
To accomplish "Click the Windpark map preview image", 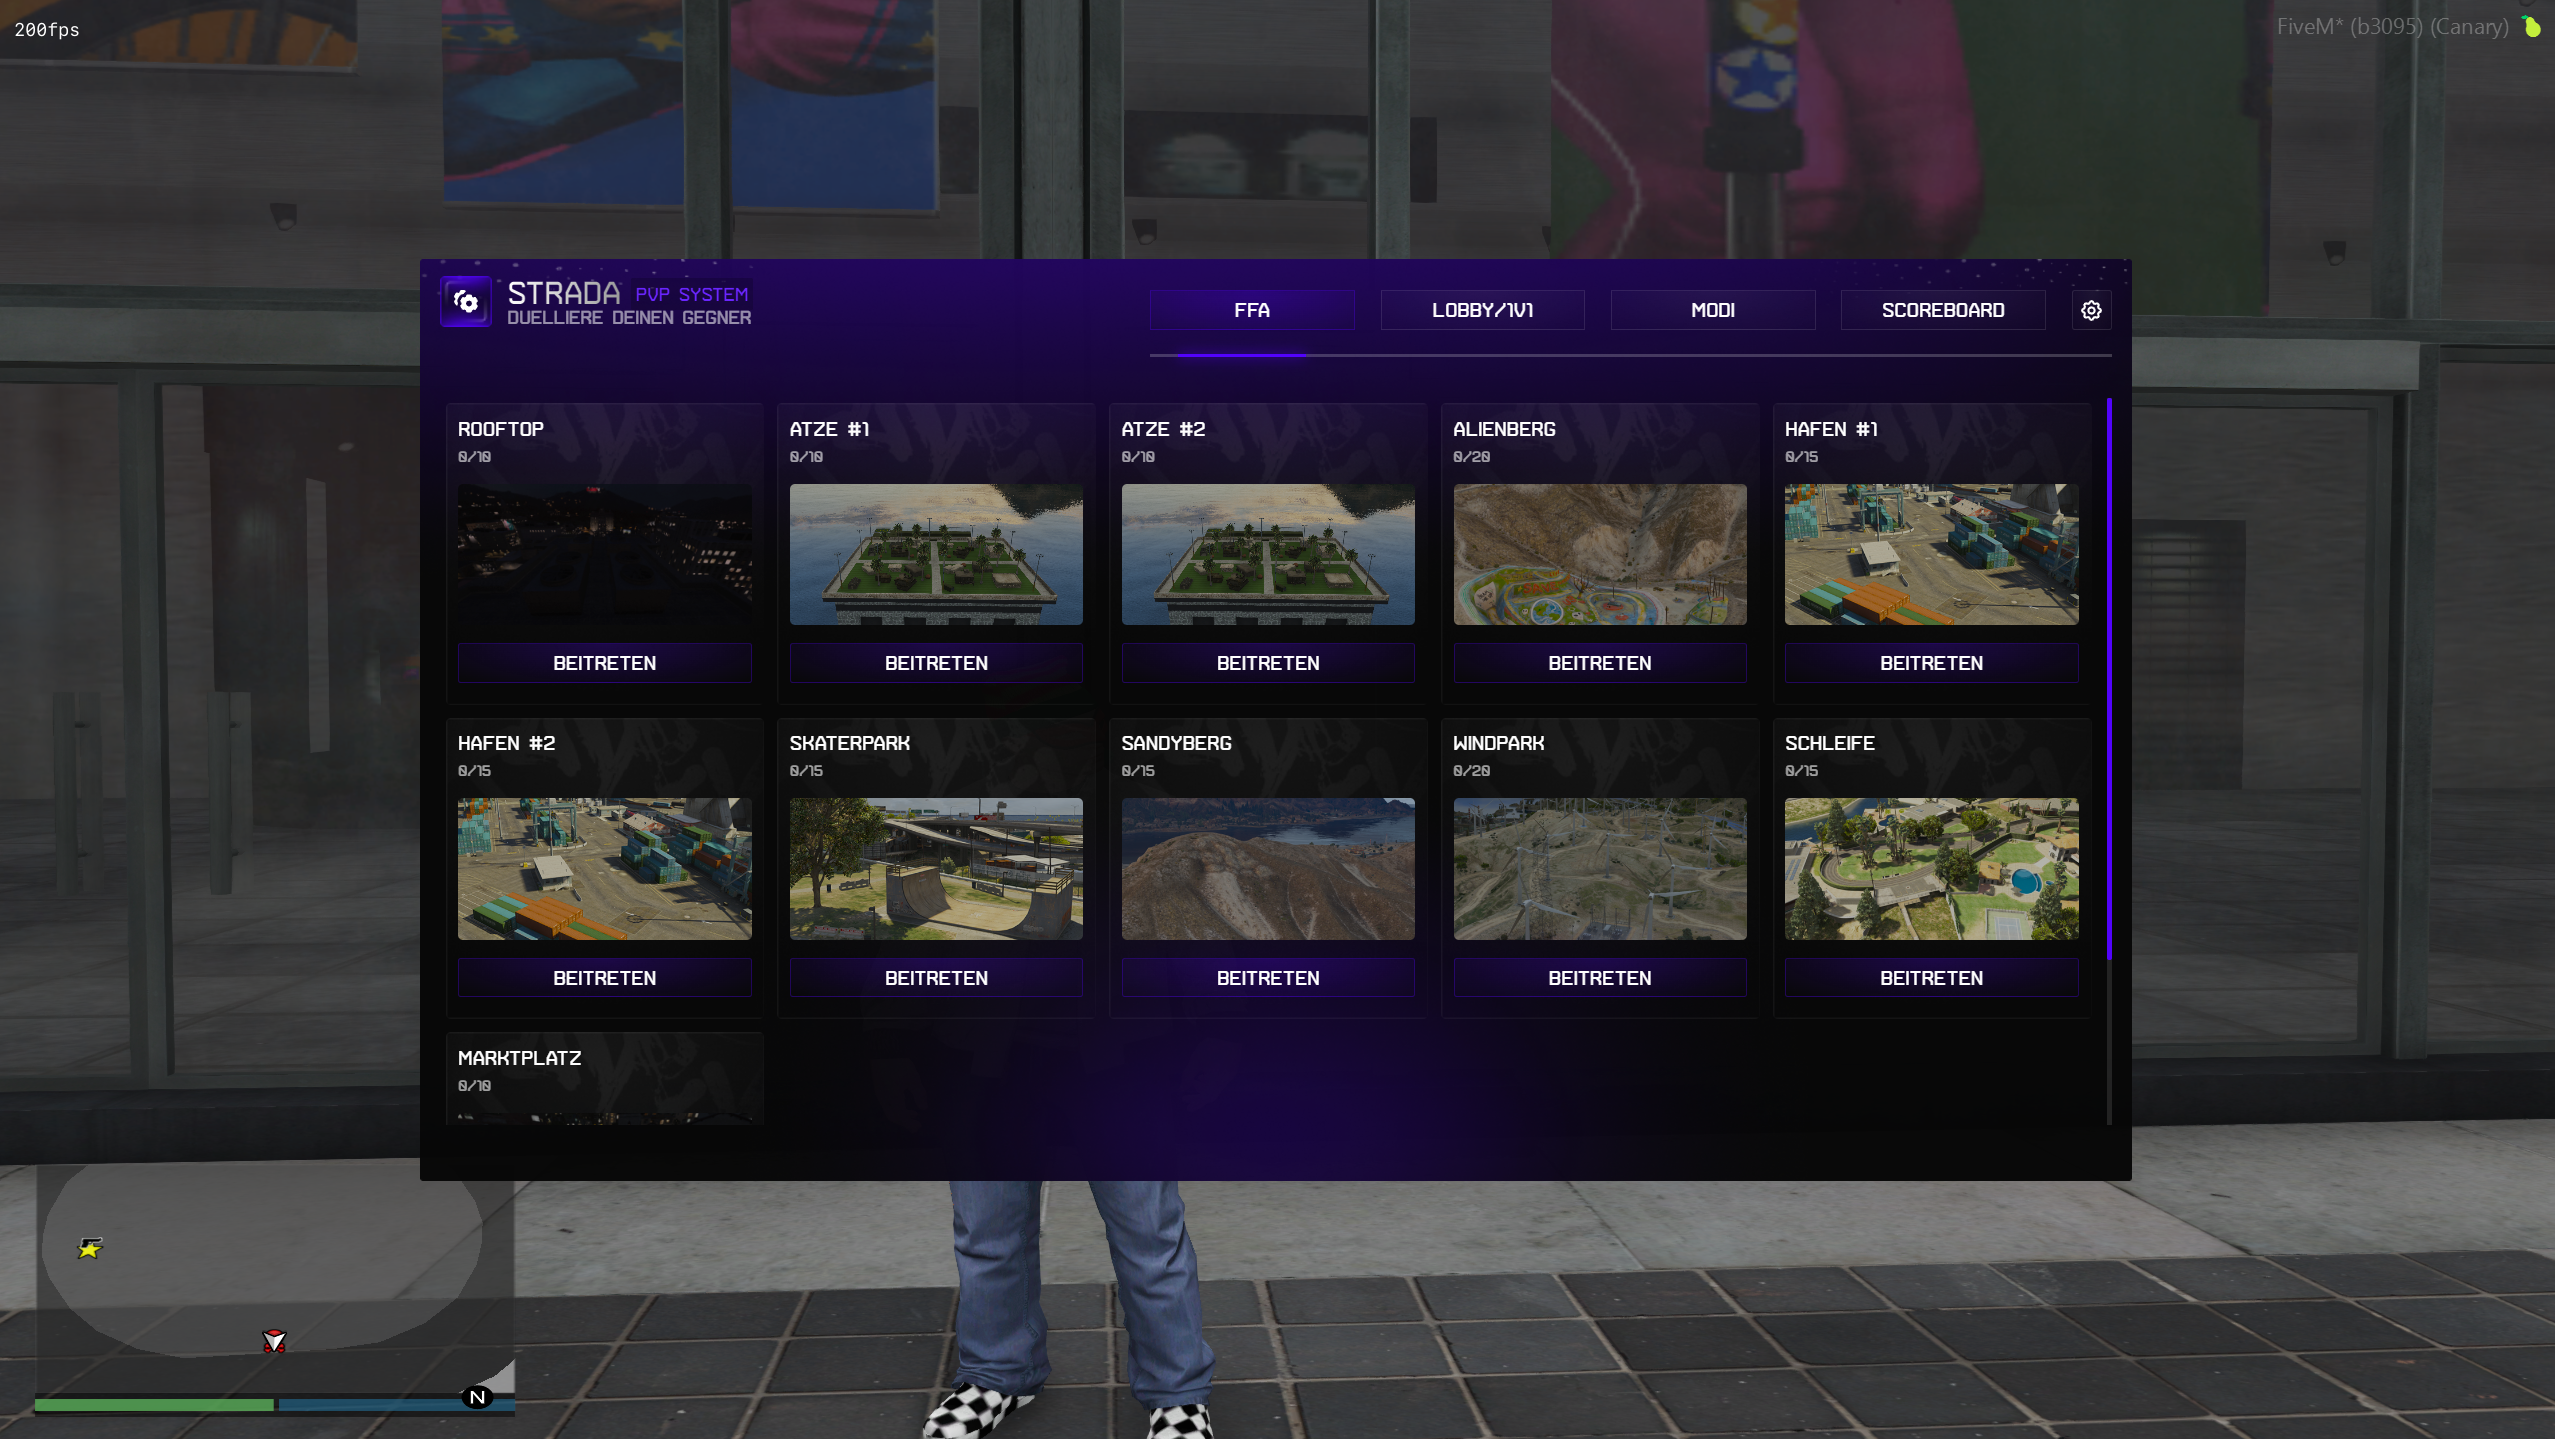I will pyautogui.click(x=1600, y=869).
